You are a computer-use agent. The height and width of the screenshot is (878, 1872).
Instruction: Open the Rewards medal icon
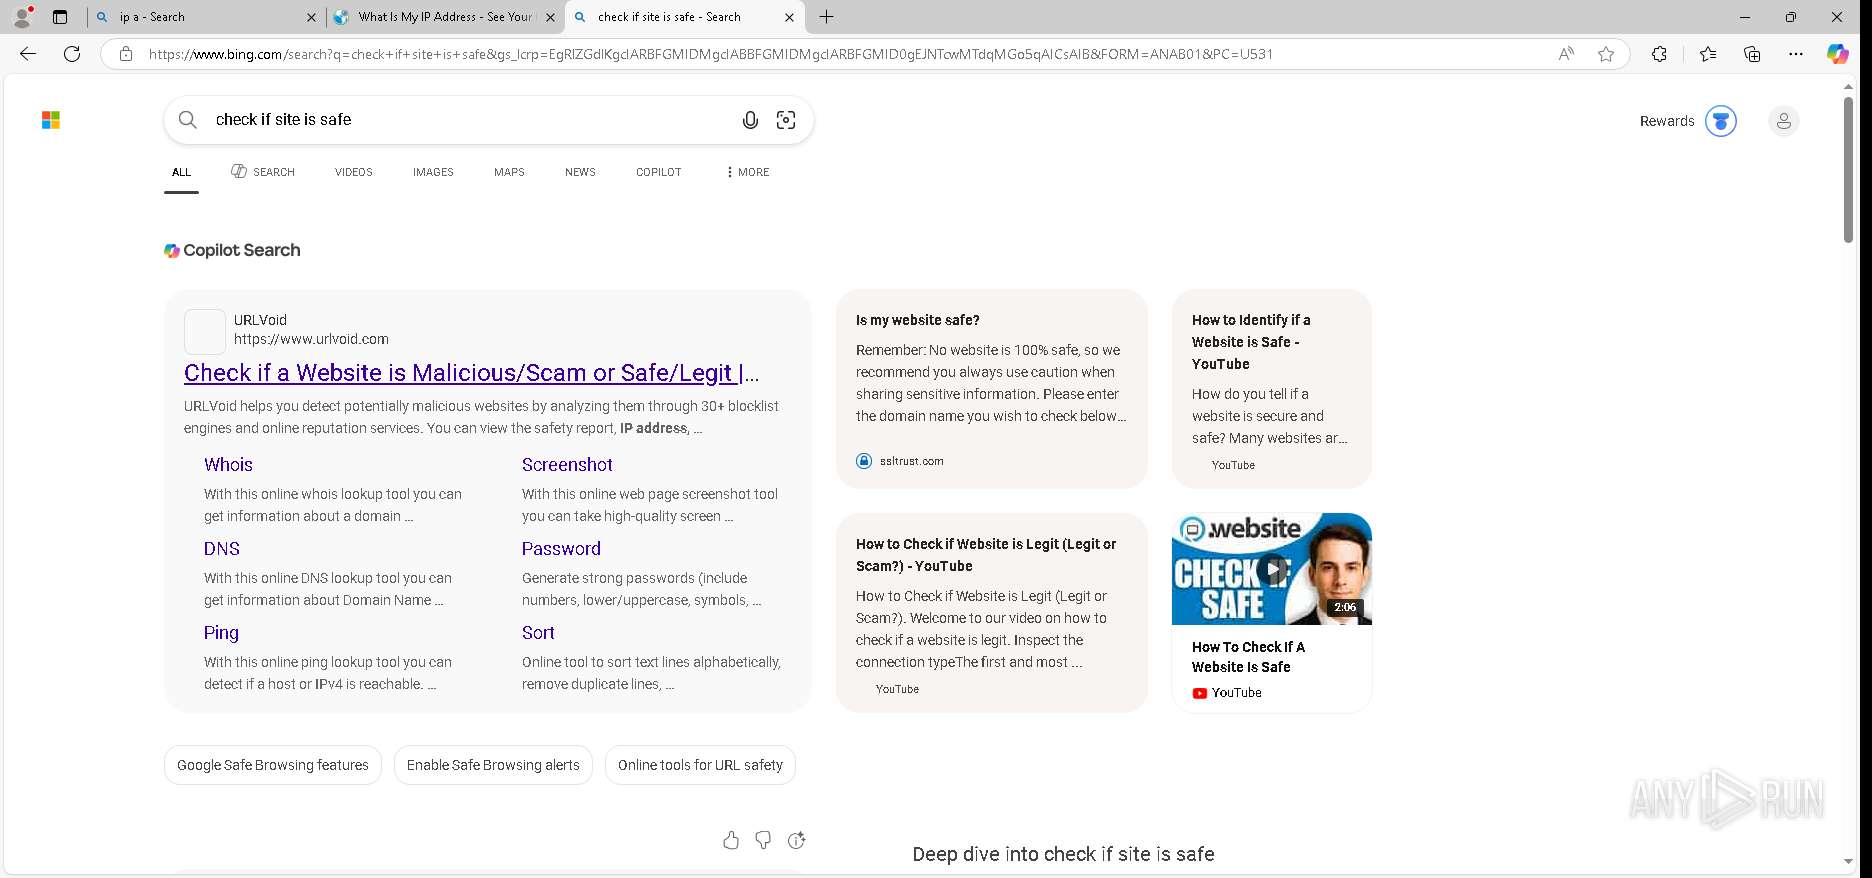(x=1721, y=121)
